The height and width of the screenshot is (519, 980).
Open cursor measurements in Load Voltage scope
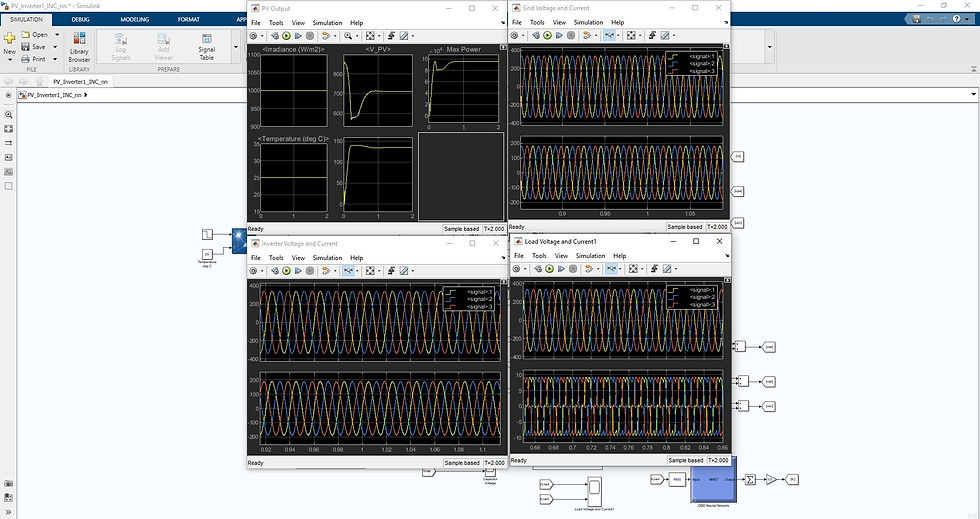[x=668, y=269]
